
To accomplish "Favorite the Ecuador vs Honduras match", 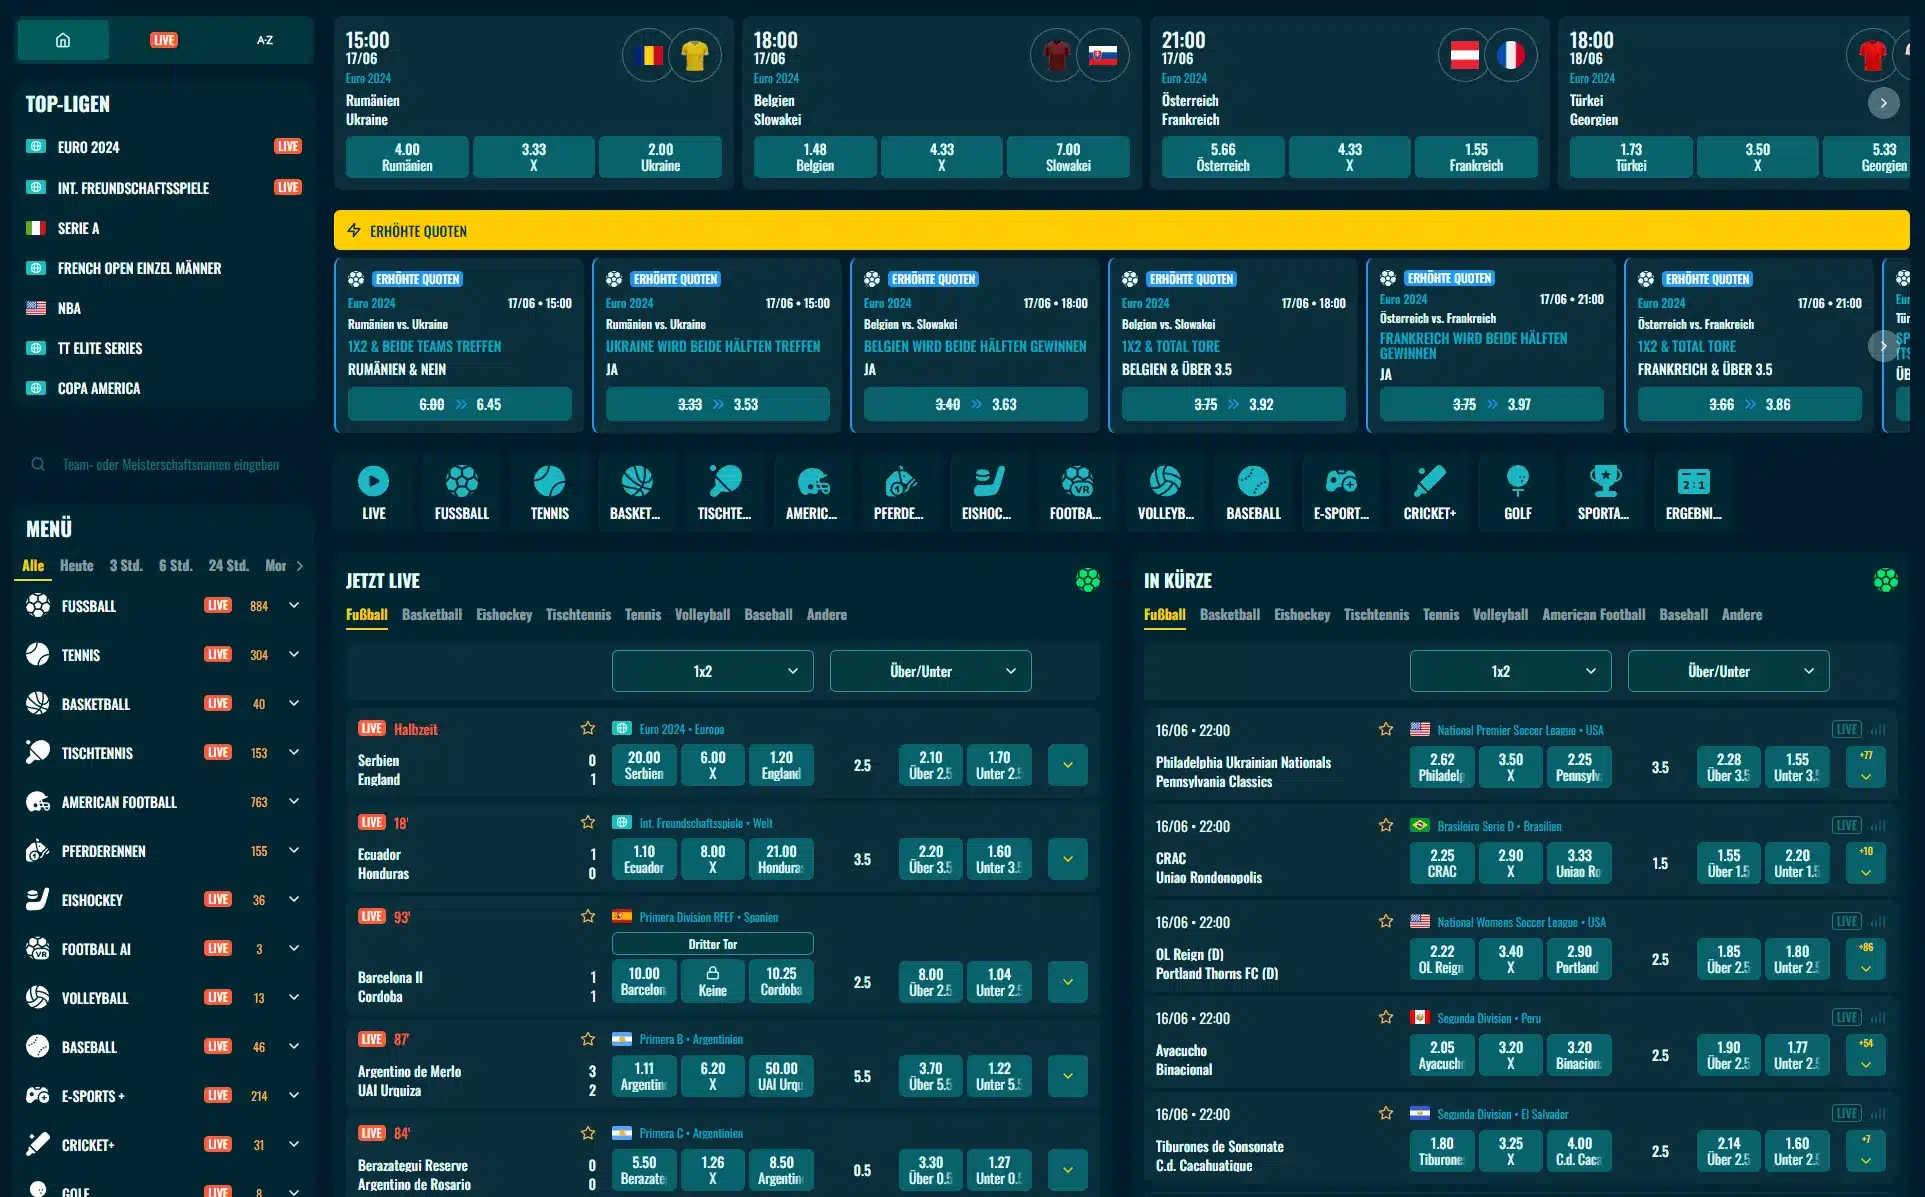I will pos(588,822).
